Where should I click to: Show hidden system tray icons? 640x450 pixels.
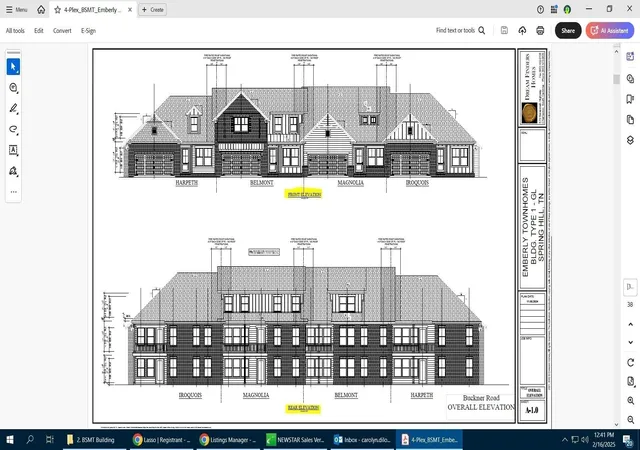coord(564,440)
